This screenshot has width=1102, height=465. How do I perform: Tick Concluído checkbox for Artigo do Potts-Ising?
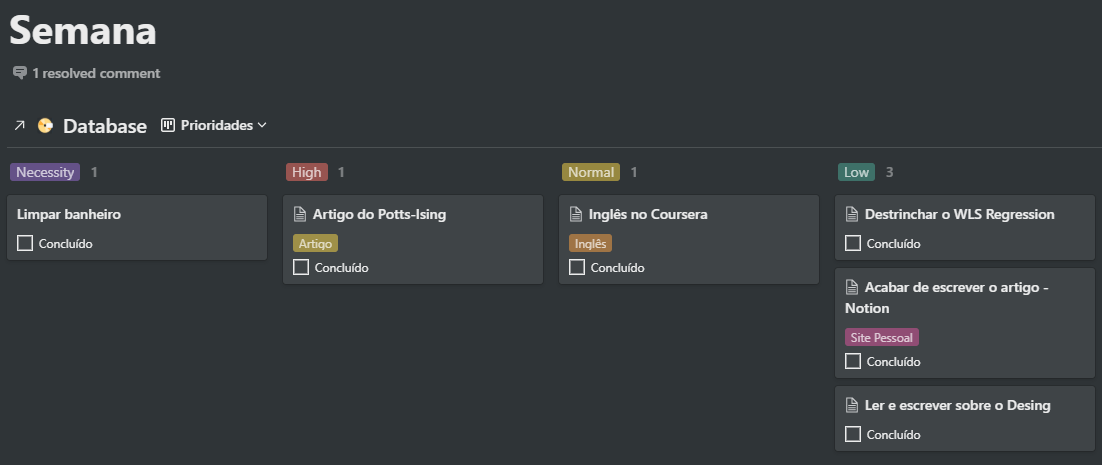tap(301, 267)
